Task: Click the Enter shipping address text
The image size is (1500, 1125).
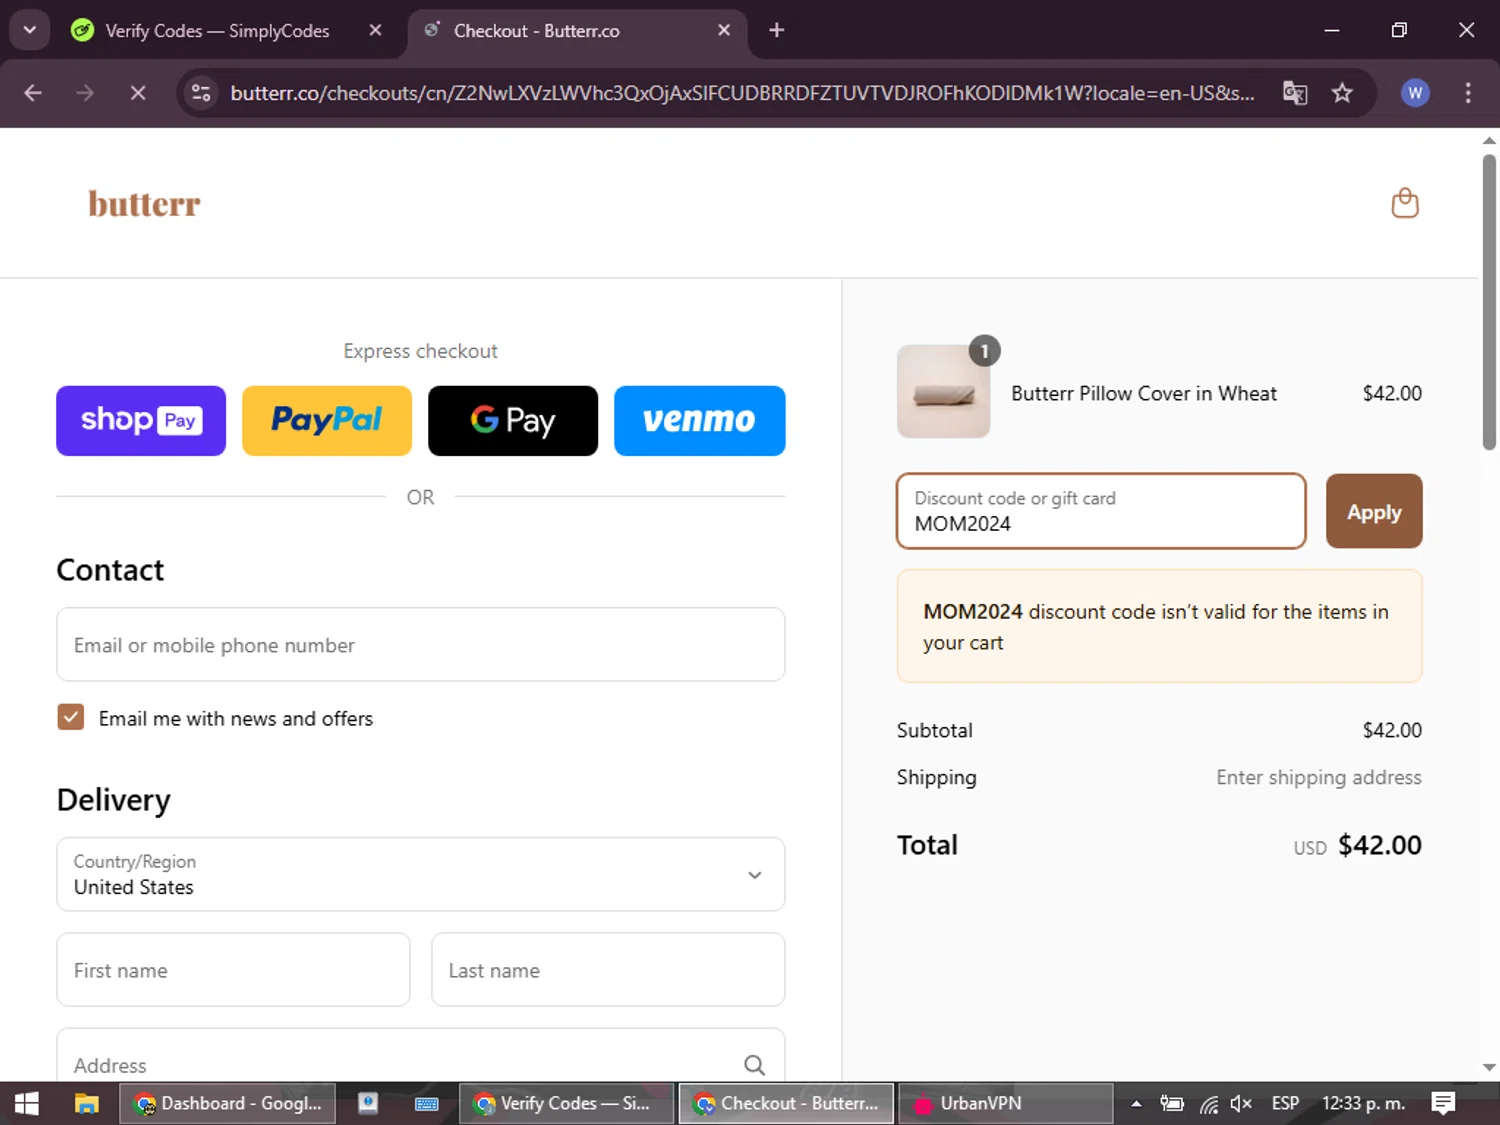Action: [x=1318, y=777]
